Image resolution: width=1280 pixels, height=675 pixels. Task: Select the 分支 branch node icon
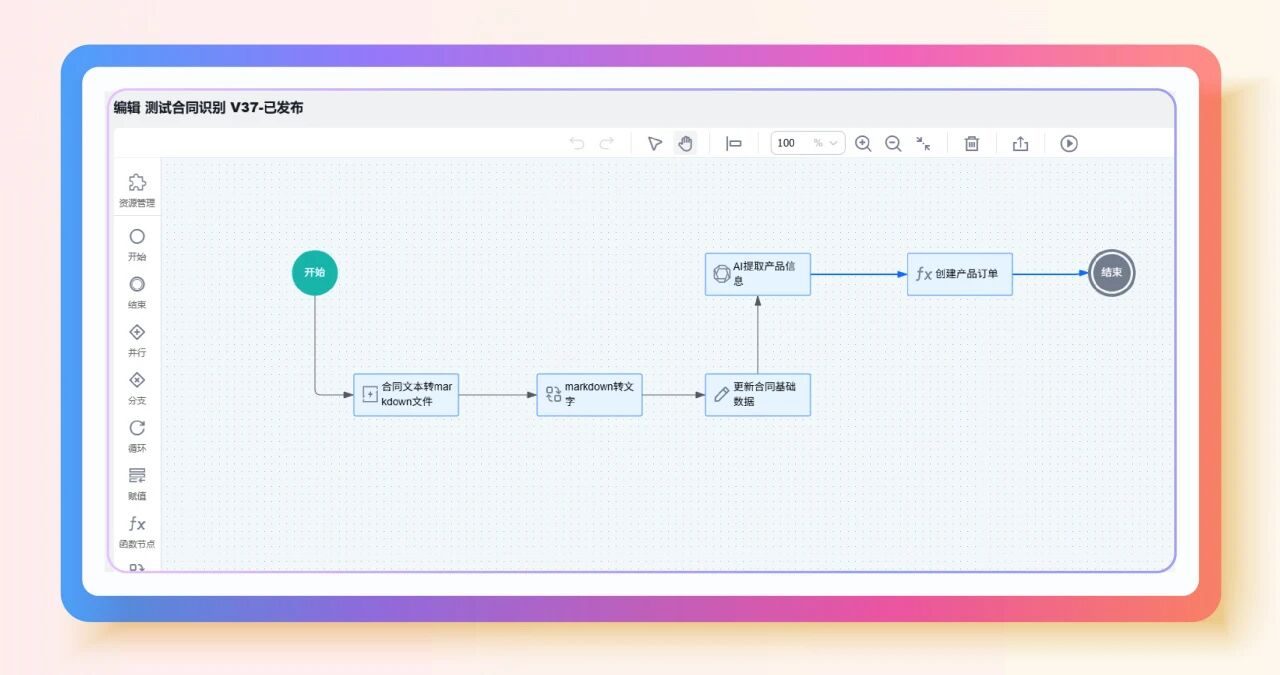coord(137,381)
